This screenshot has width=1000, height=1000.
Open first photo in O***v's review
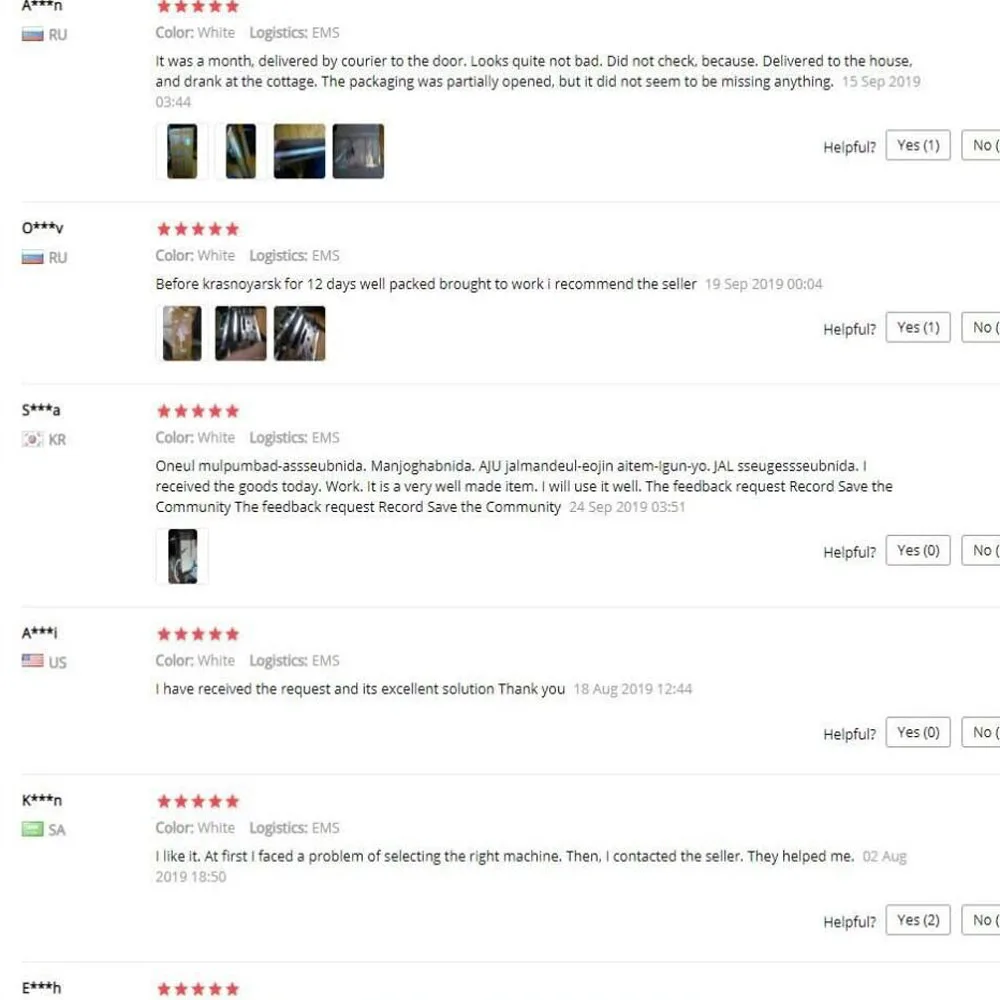182,333
